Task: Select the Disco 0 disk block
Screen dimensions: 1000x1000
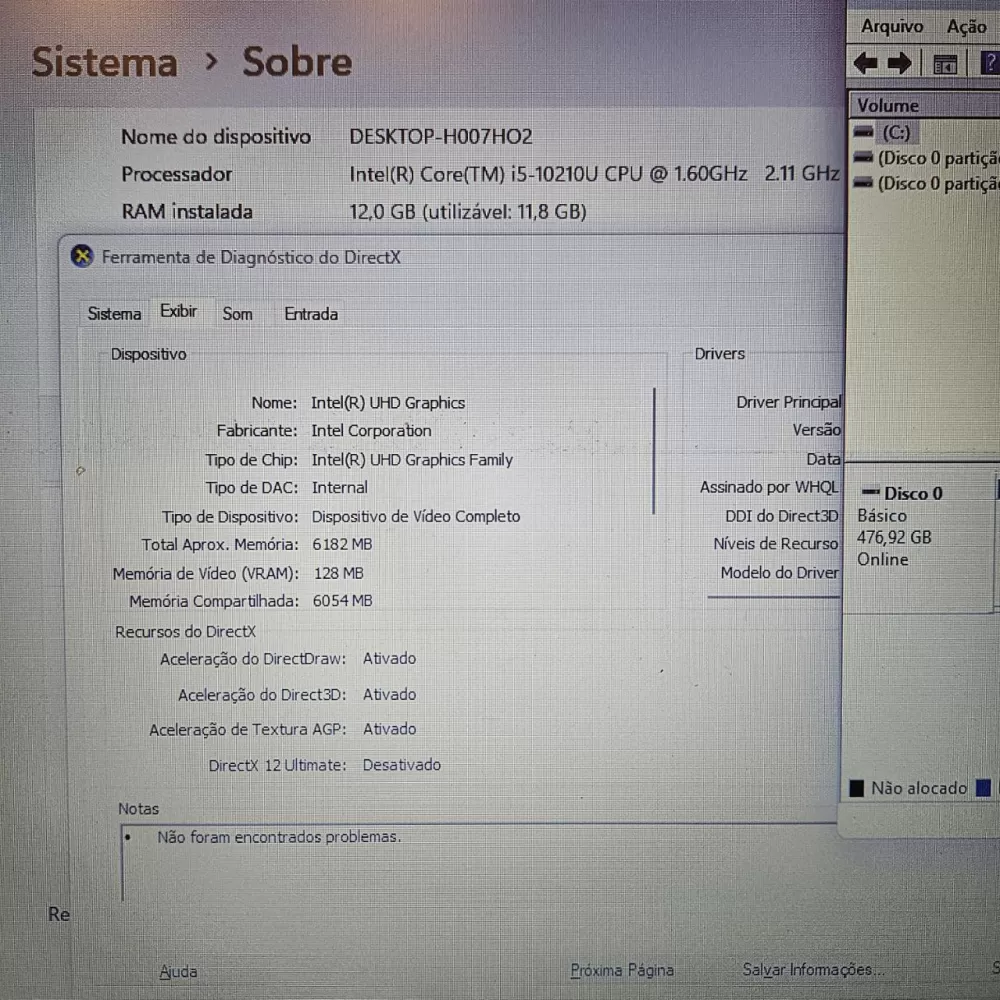Action: point(910,525)
